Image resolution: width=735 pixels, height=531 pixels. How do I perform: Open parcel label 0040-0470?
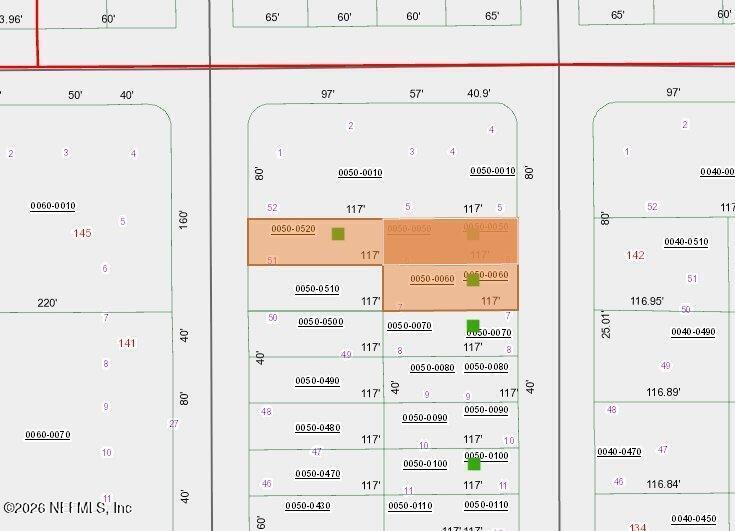tap(619, 452)
